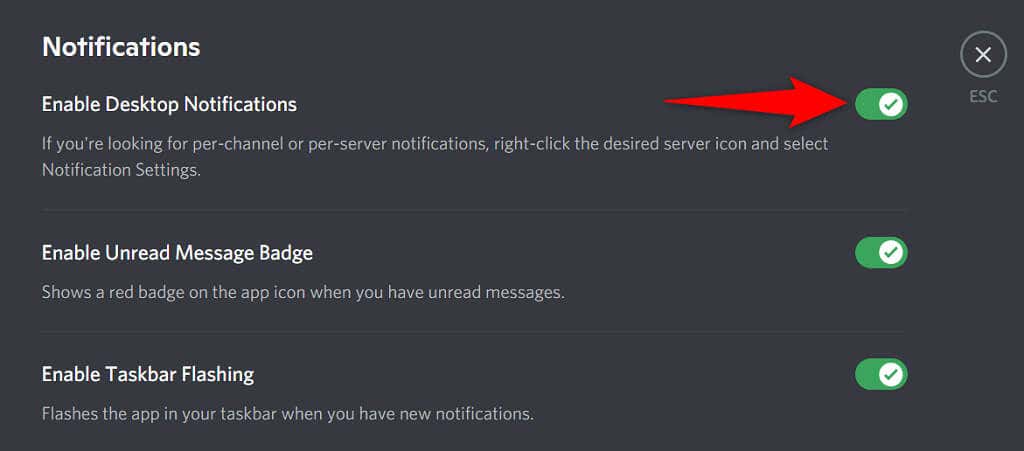Close settings with the X icon
This screenshot has height=451, width=1024.
[983, 55]
